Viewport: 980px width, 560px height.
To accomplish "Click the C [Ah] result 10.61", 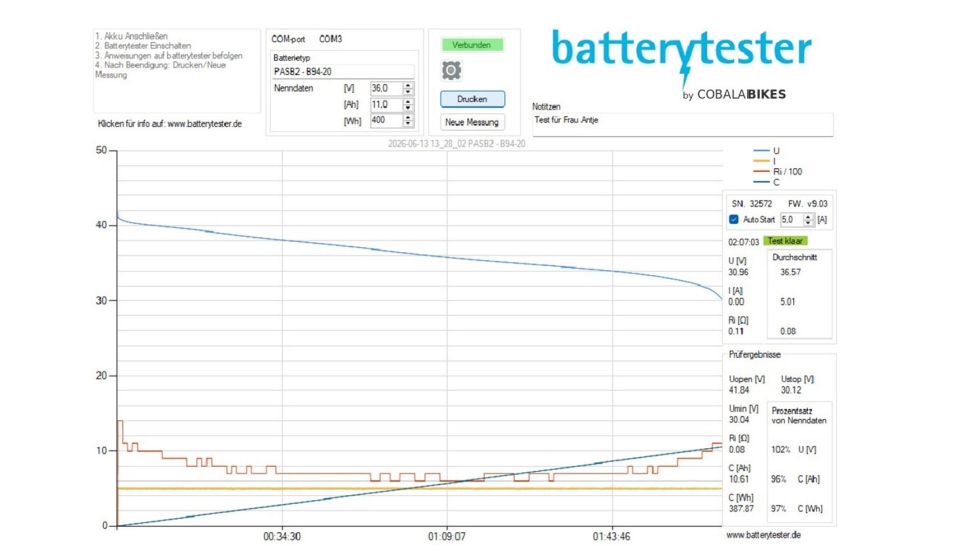I will (x=739, y=479).
